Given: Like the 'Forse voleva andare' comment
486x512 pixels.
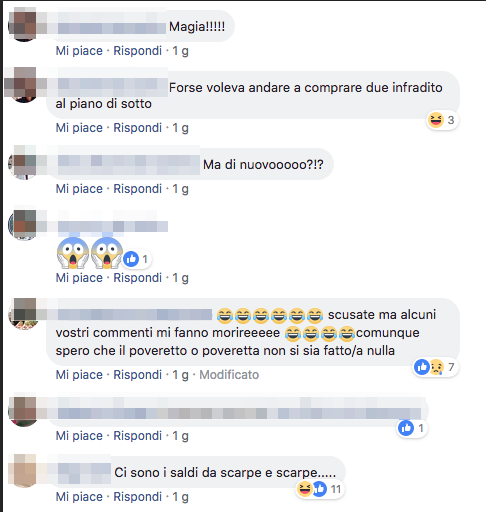Looking at the screenshot, I should pos(79,128).
